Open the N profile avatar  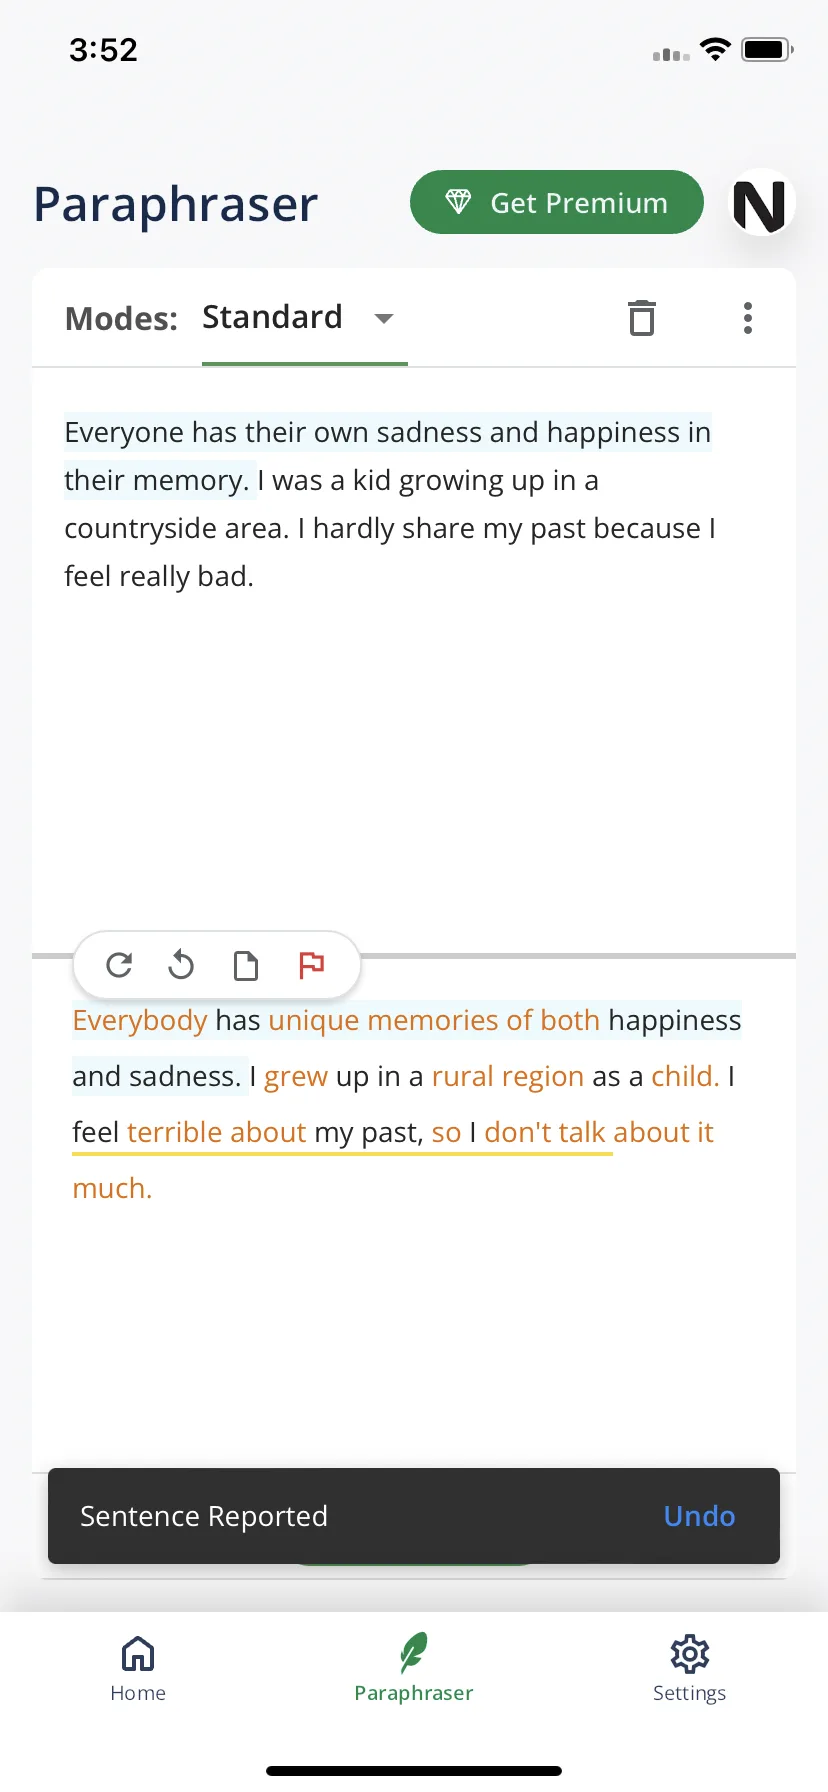[x=760, y=204]
